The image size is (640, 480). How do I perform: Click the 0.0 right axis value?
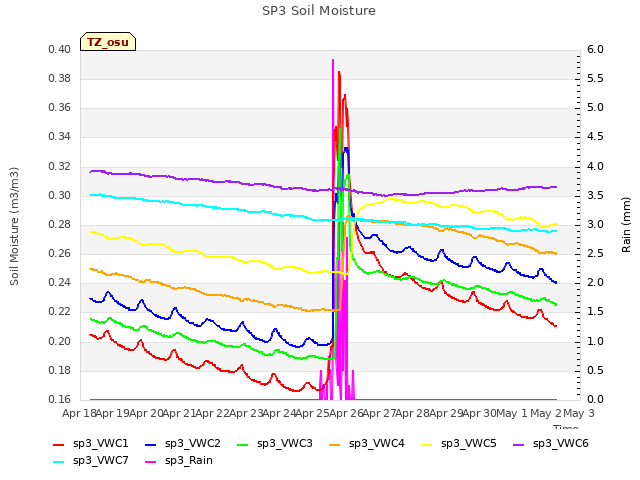[x=595, y=399]
